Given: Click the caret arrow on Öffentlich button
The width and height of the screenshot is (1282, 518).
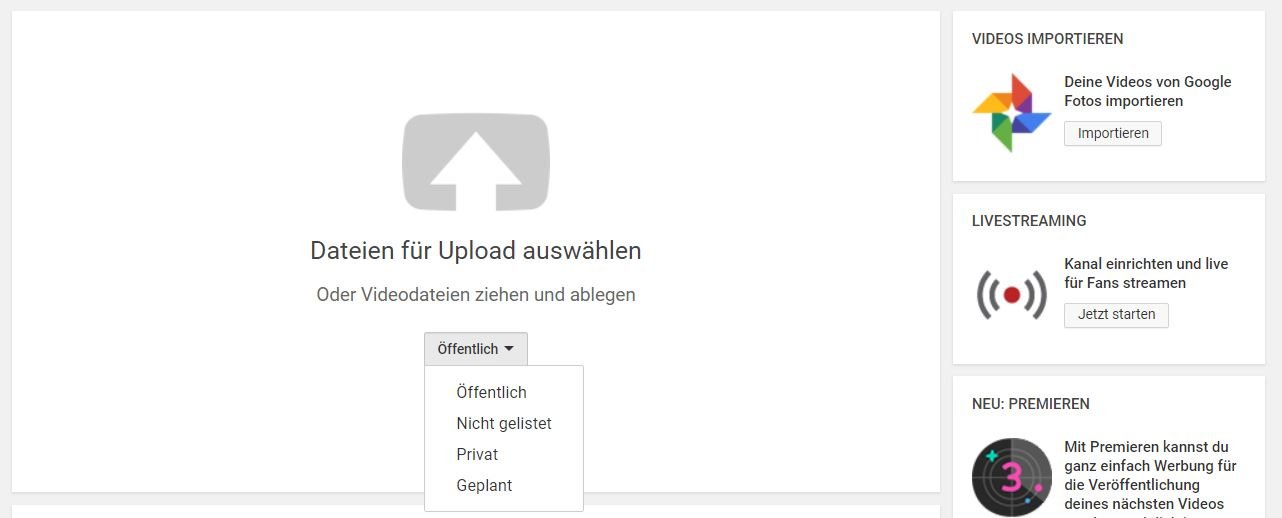Looking at the screenshot, I should (509, 349).
